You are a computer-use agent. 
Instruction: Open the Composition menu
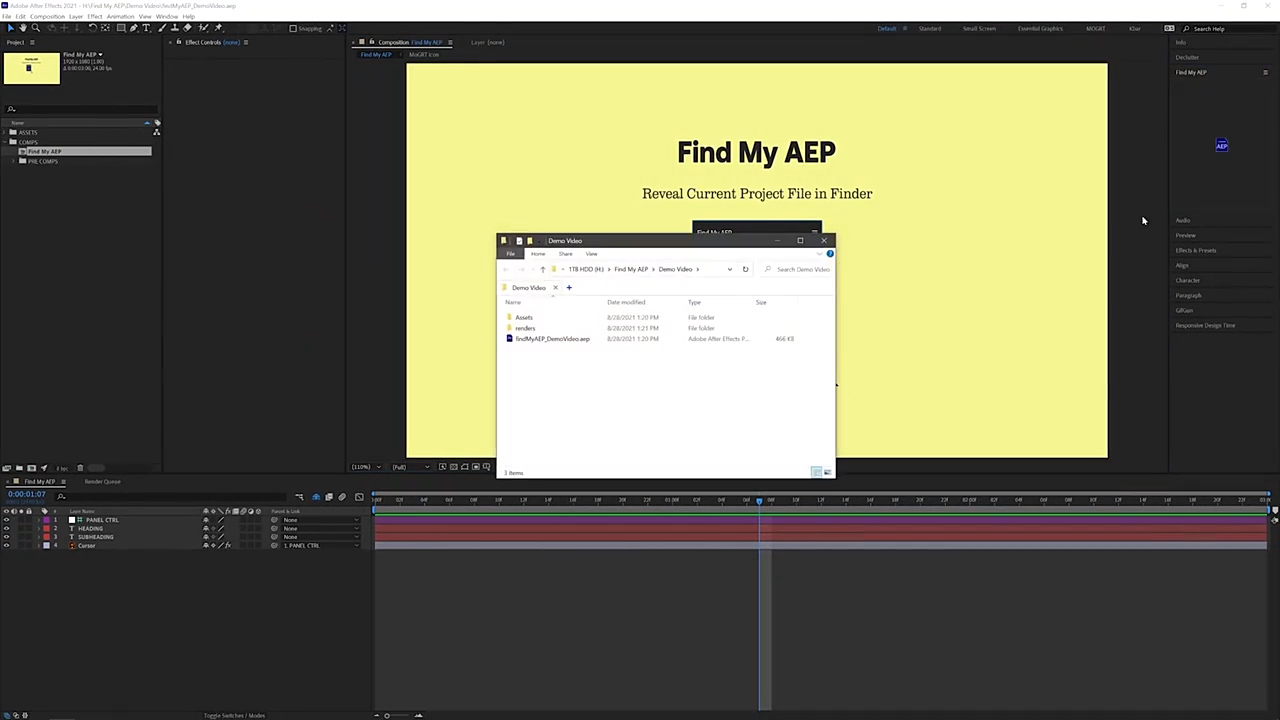[x=47, y=17]
